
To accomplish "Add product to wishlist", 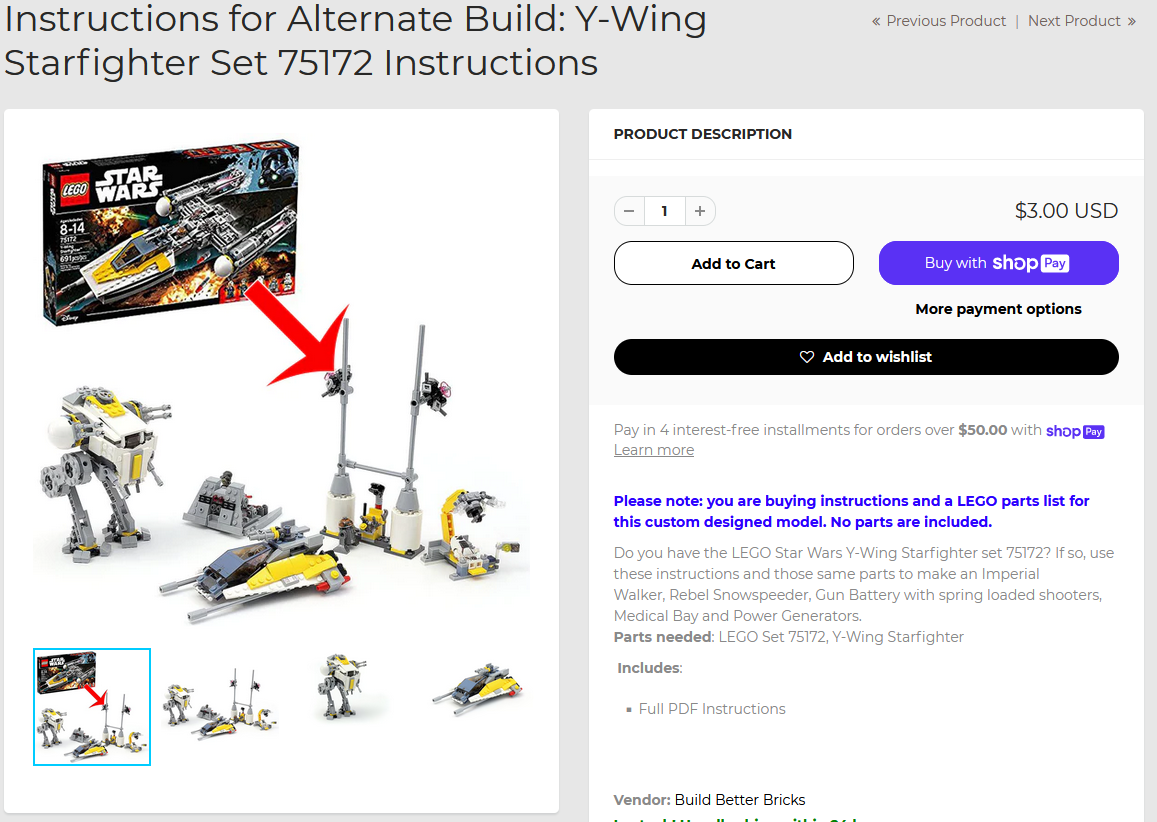I will 866,357.
